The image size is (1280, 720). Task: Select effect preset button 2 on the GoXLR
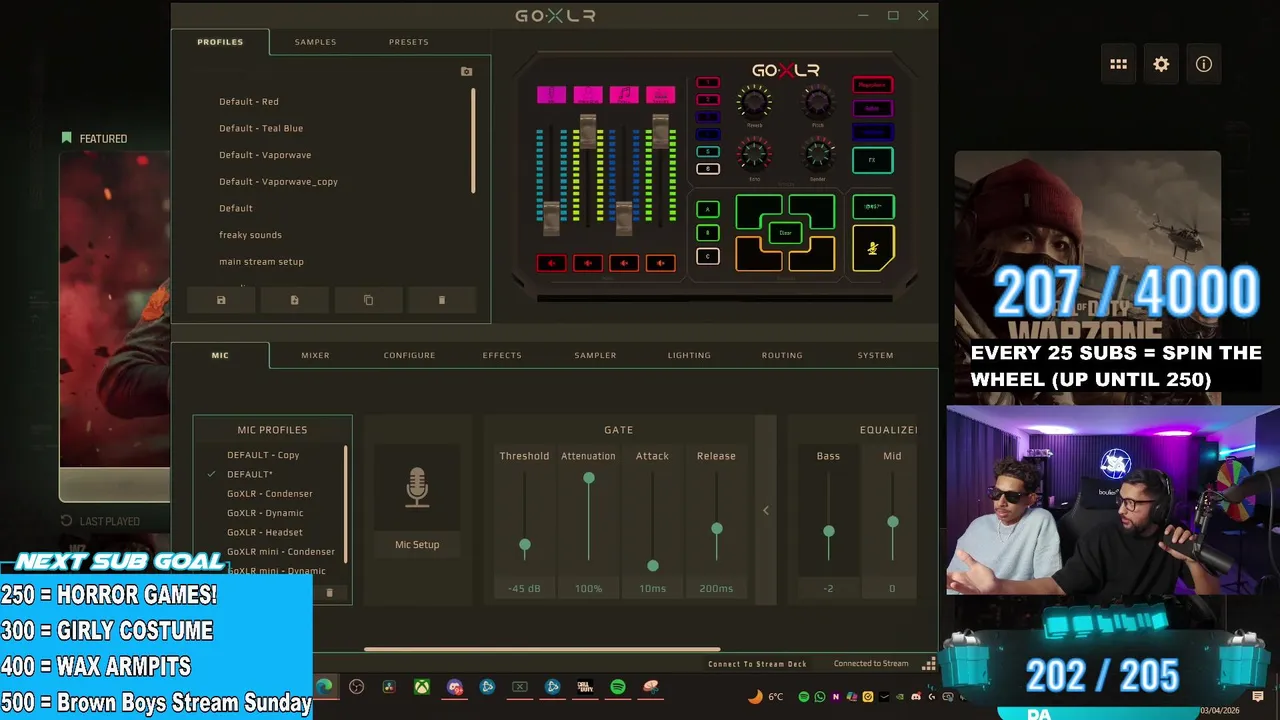(707, 100)
